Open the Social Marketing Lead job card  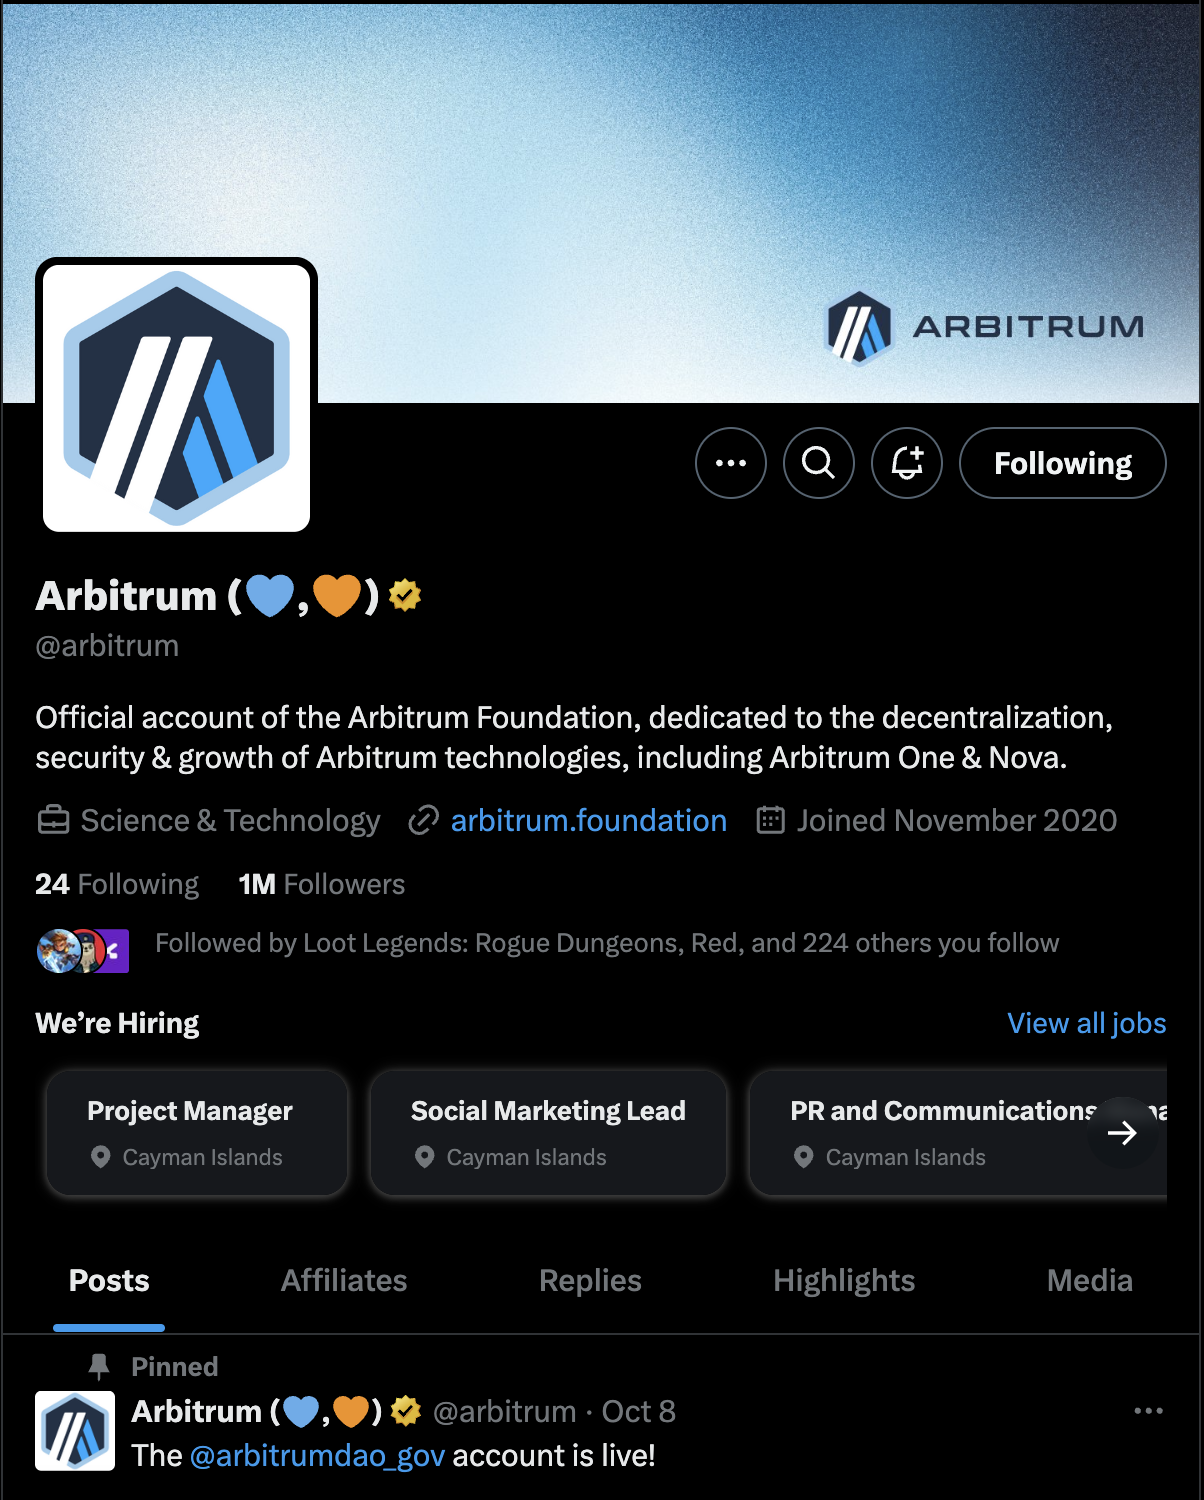tap(548, 1133)
